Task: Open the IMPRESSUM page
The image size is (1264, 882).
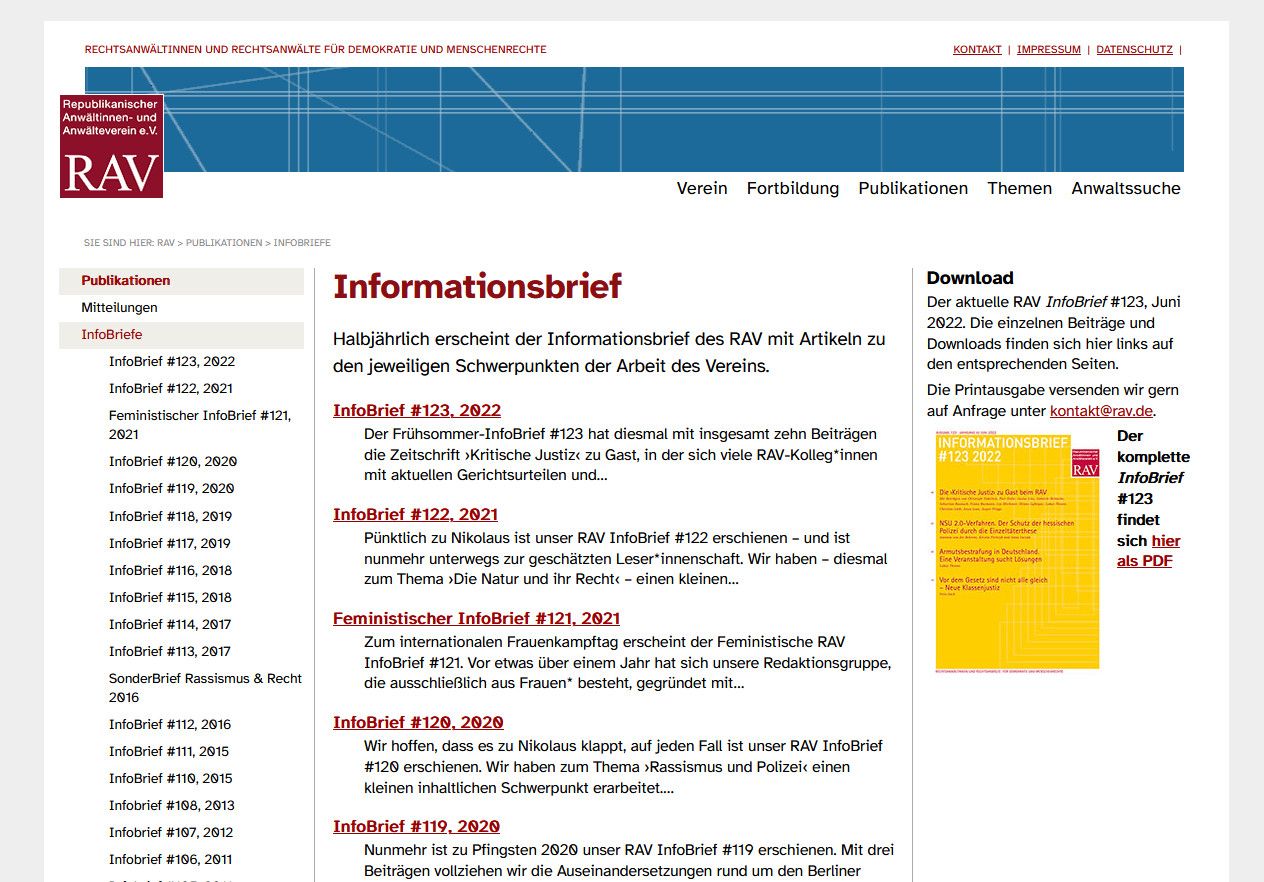Action: coord(1049,49)
